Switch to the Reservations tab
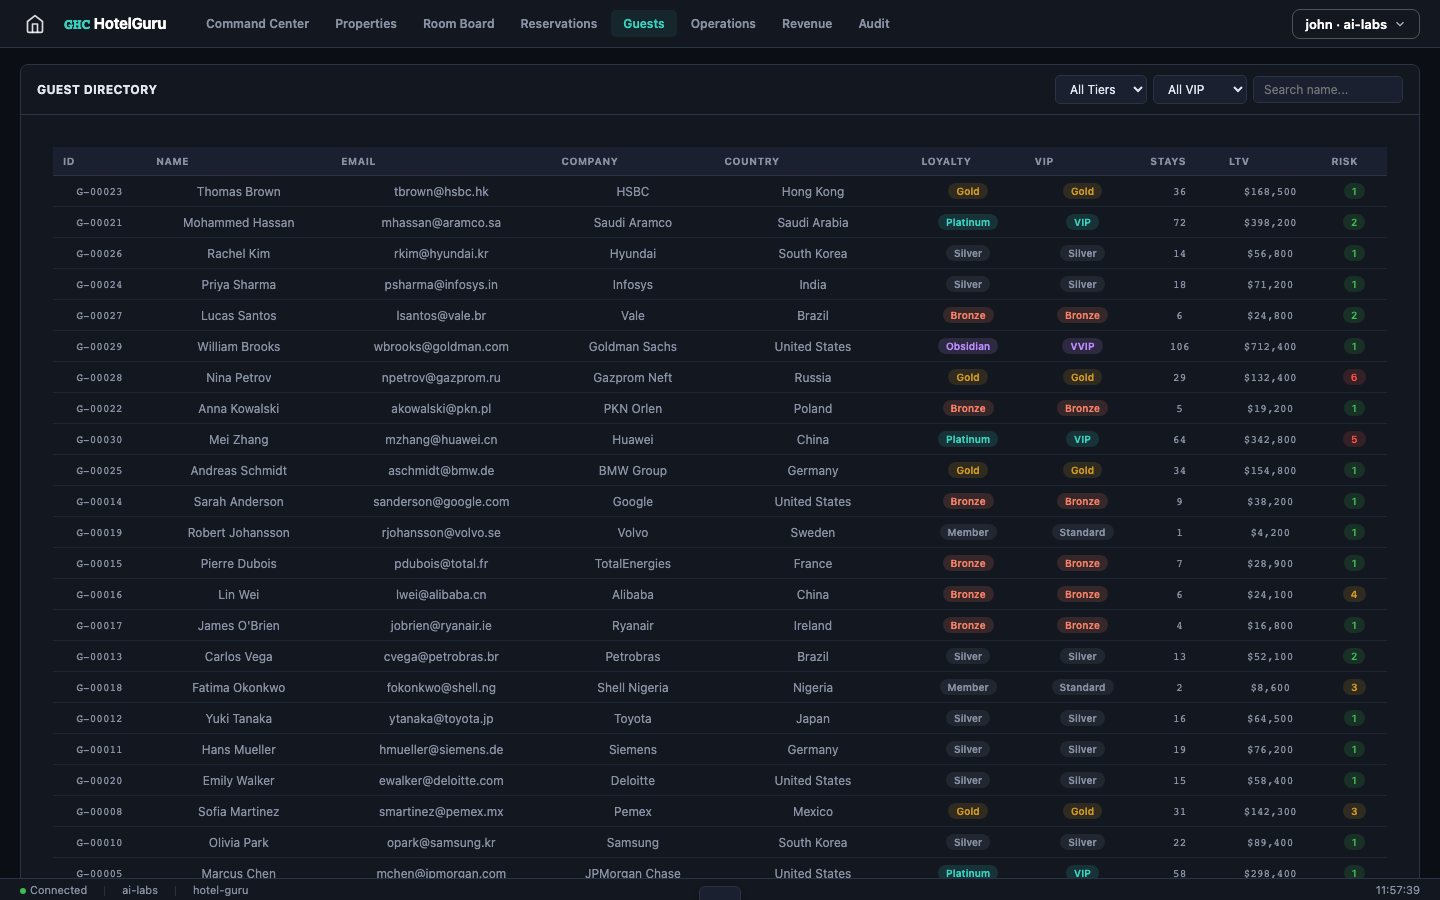The height and width of the screenshot is (900, 1440). 558,23
